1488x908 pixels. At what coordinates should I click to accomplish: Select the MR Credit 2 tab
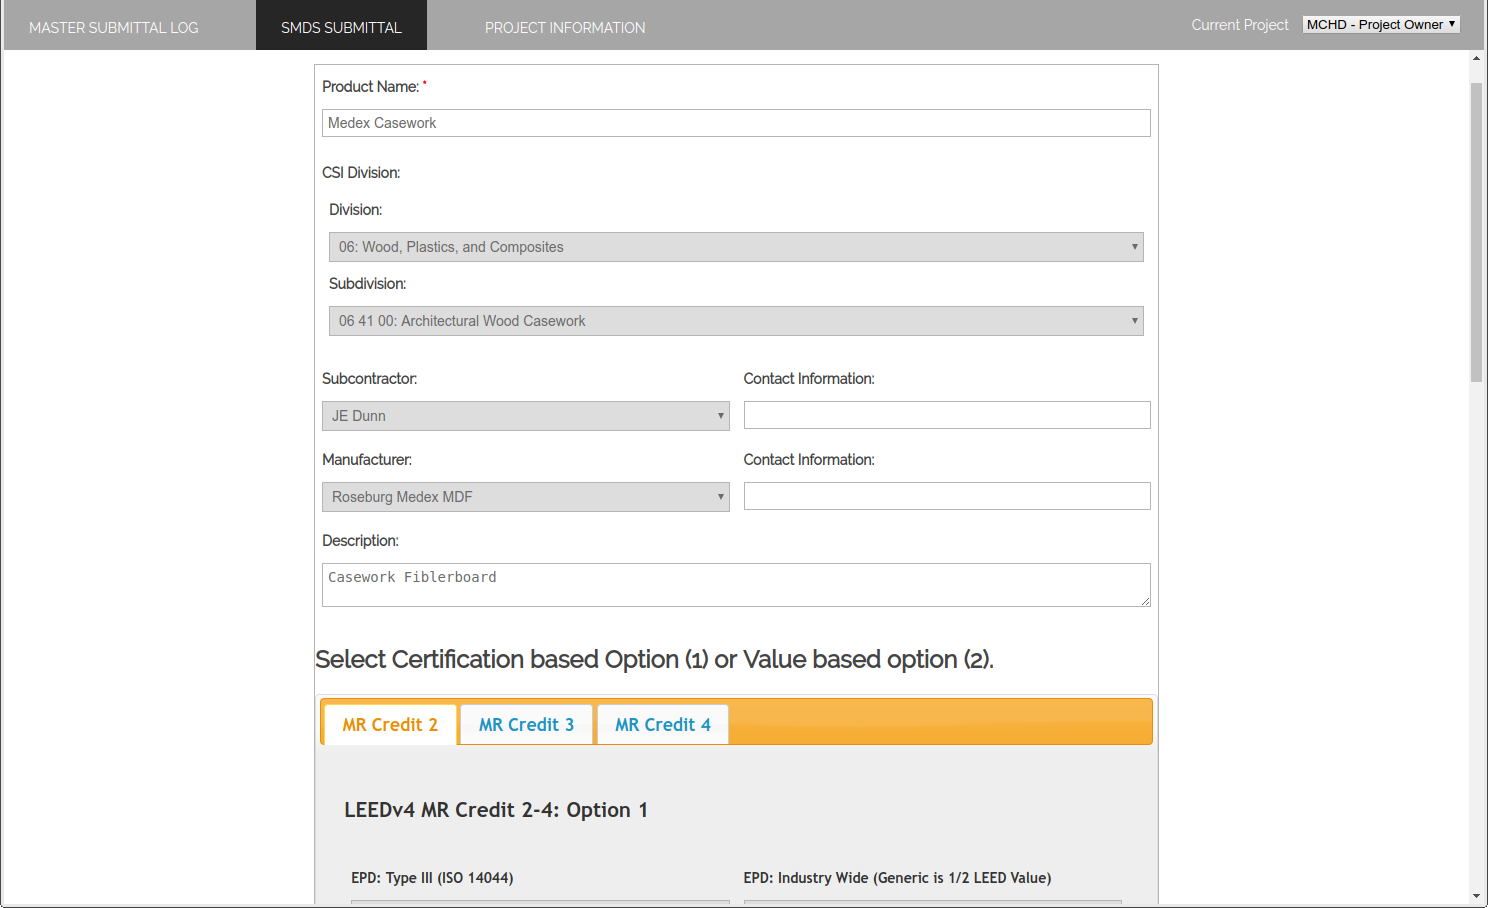[390, 725]
